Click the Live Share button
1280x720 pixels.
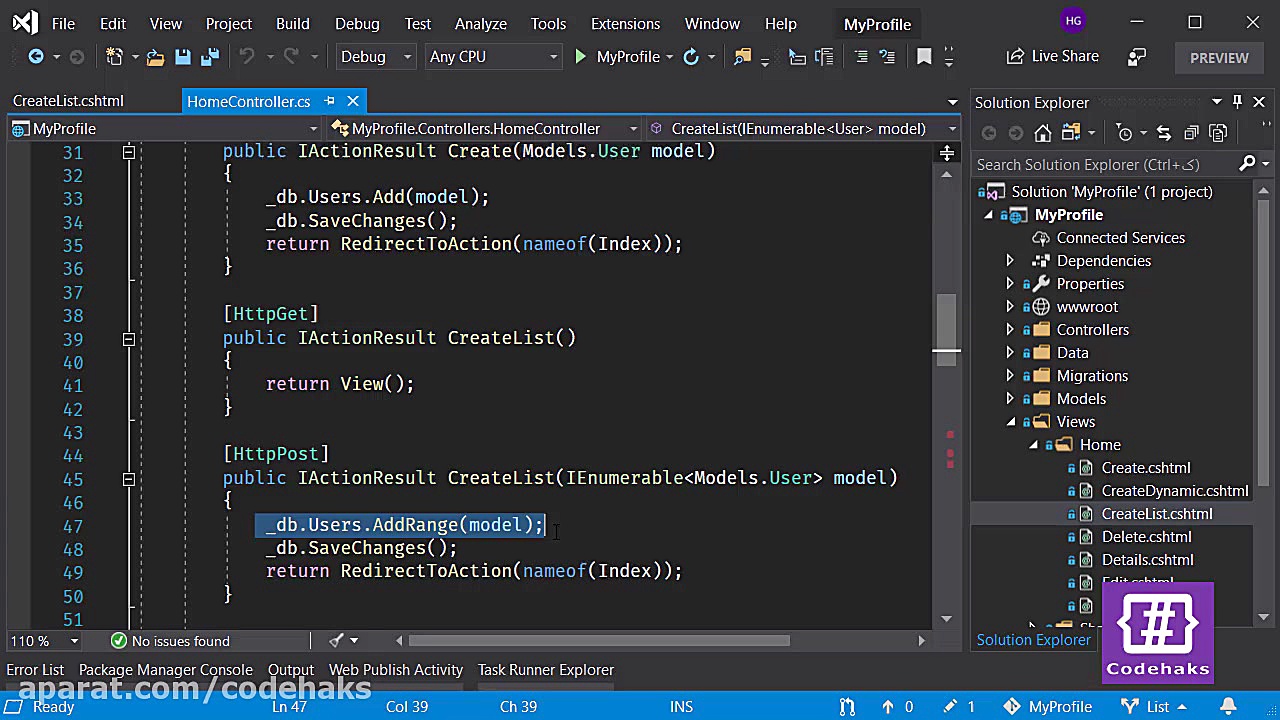pos(1053,57)
